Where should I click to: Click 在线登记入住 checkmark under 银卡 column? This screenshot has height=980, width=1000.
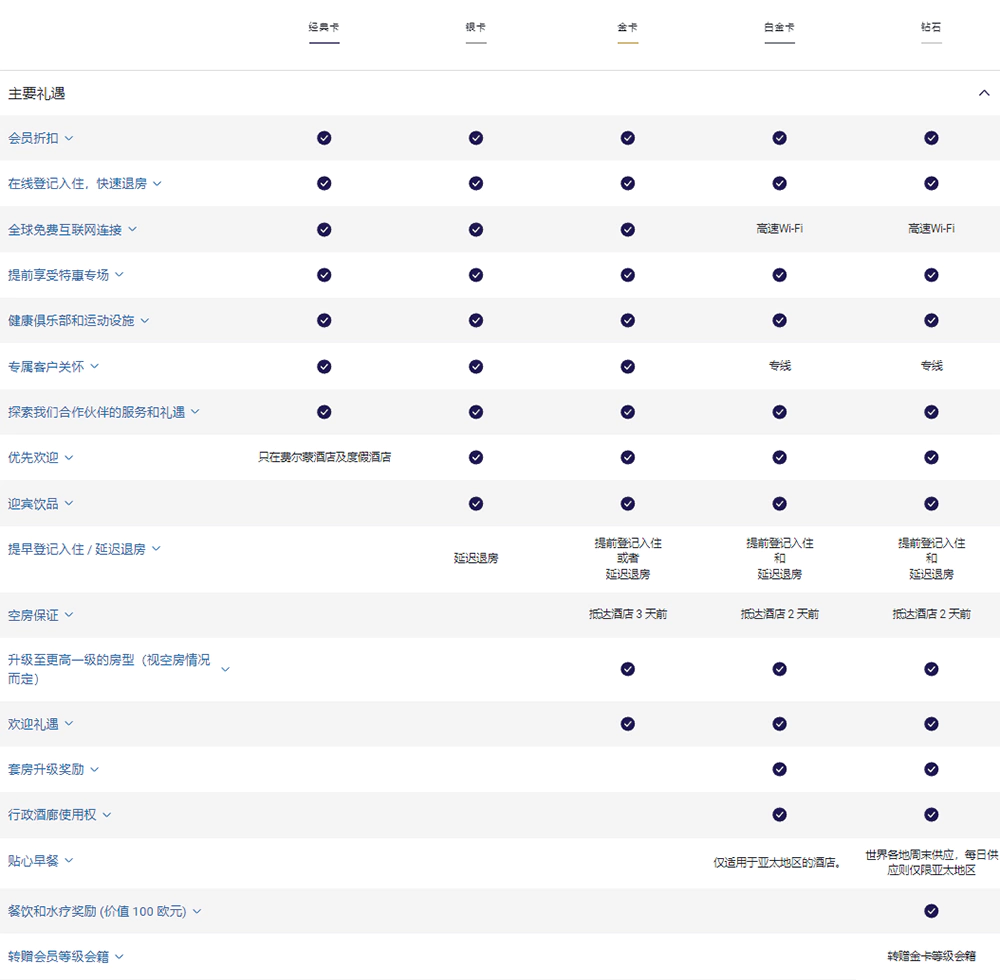tap(476, 184)
